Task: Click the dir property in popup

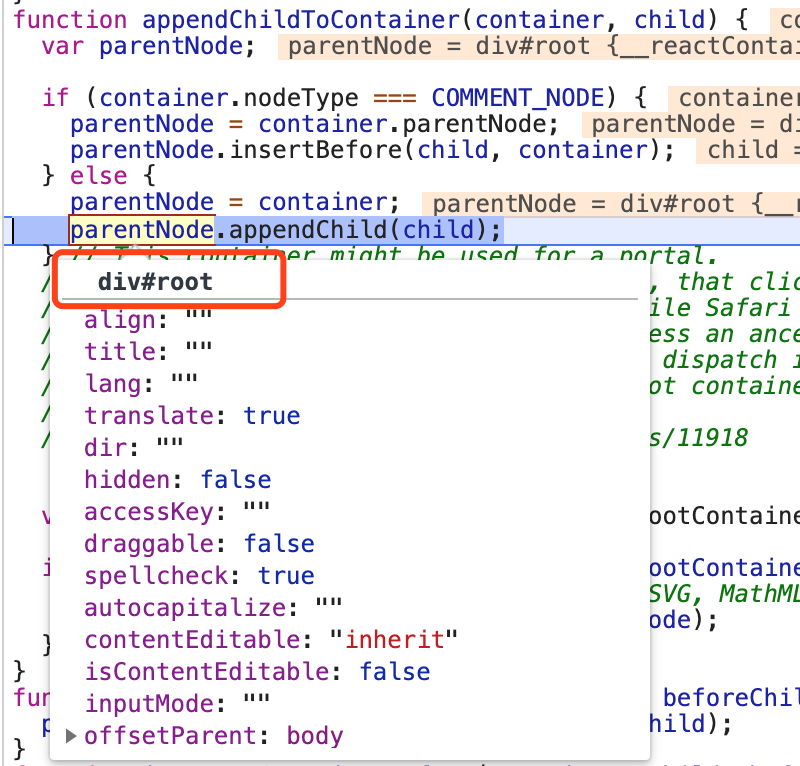Action: pyautogui.click(x=134, y=448)
